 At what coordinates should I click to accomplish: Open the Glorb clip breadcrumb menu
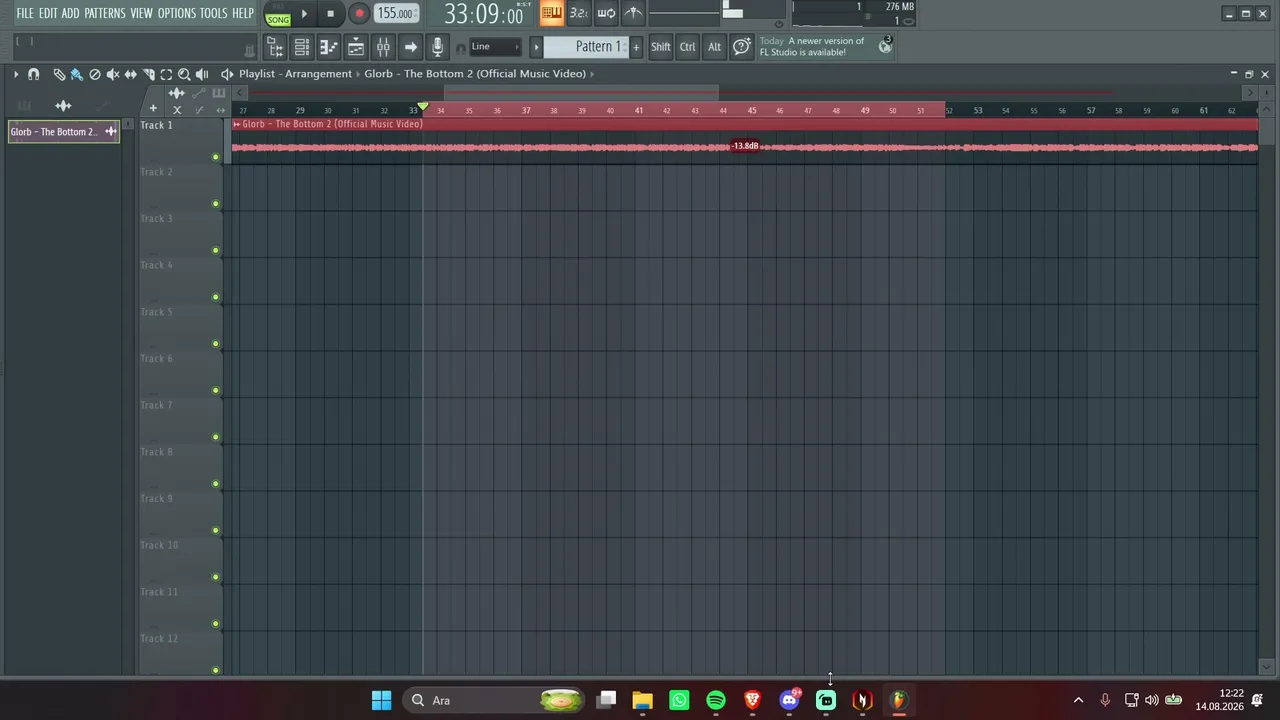point(475,74)
